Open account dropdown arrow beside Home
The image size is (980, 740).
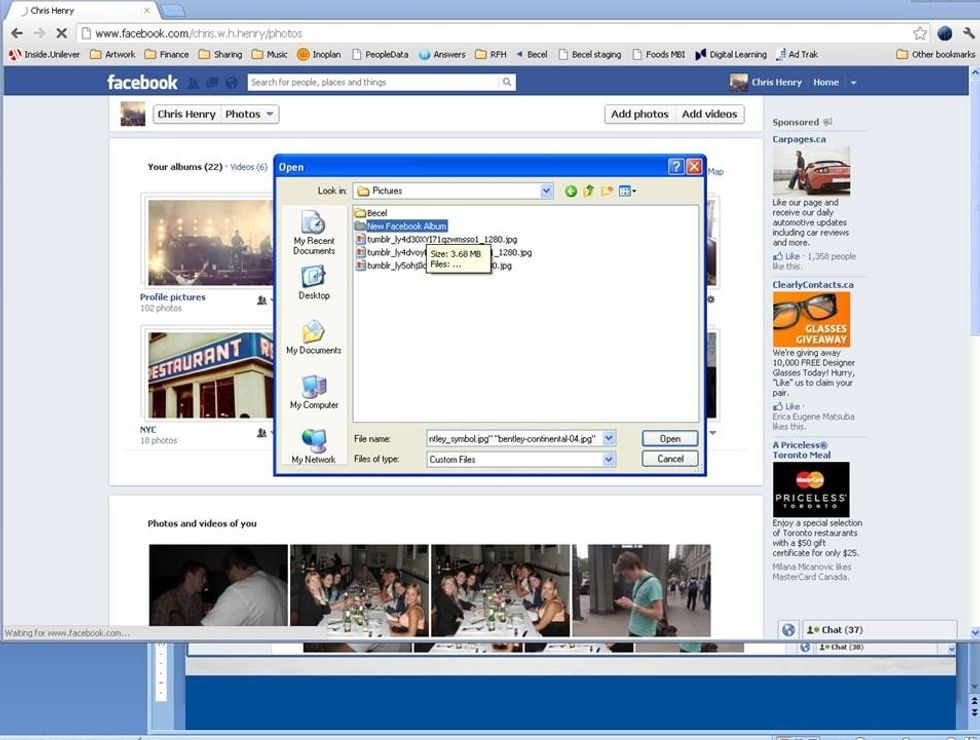[854, 82]
